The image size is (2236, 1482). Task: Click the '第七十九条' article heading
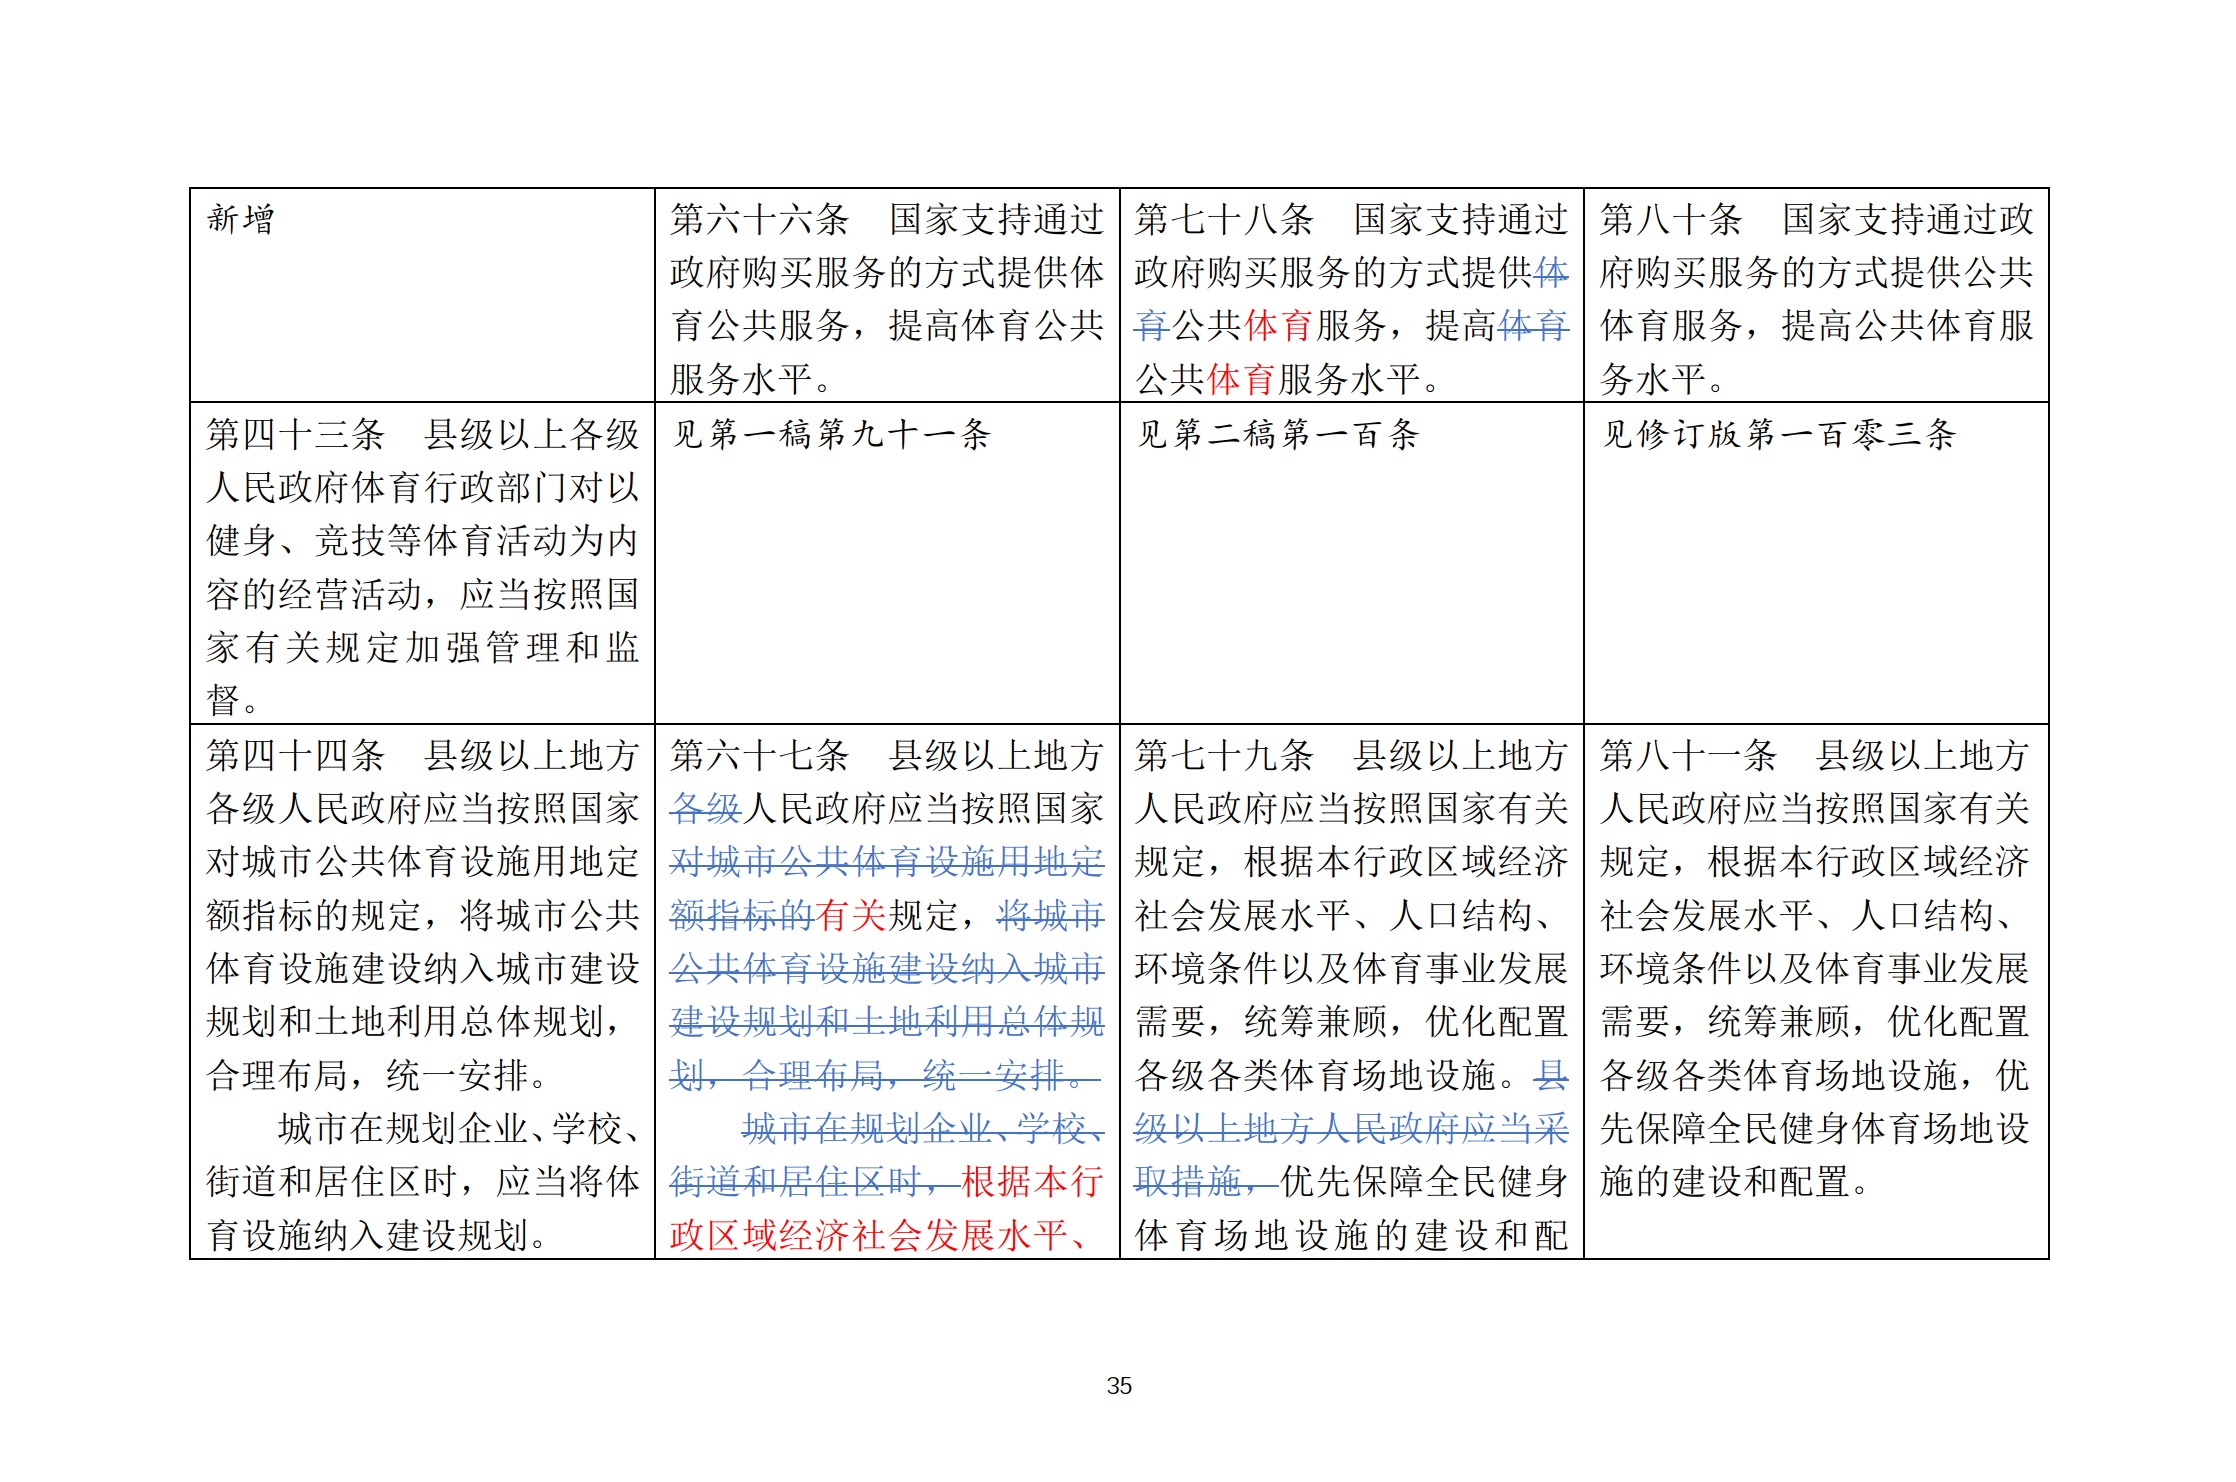click(1223, 755)
